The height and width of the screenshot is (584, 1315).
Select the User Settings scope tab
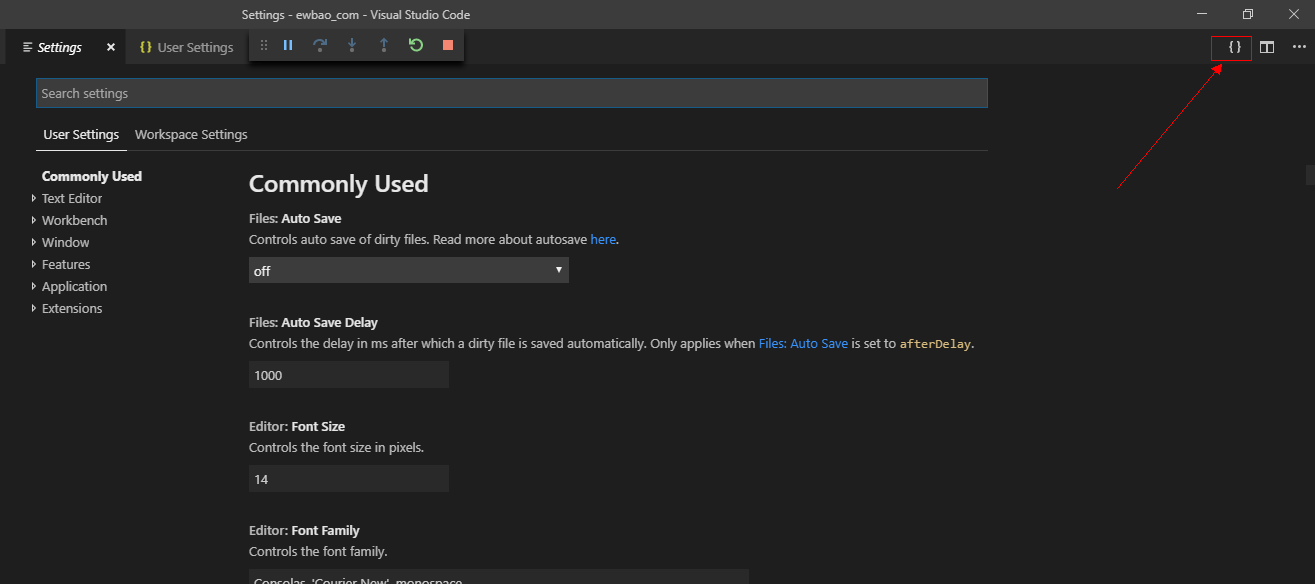tap(81, 134)
